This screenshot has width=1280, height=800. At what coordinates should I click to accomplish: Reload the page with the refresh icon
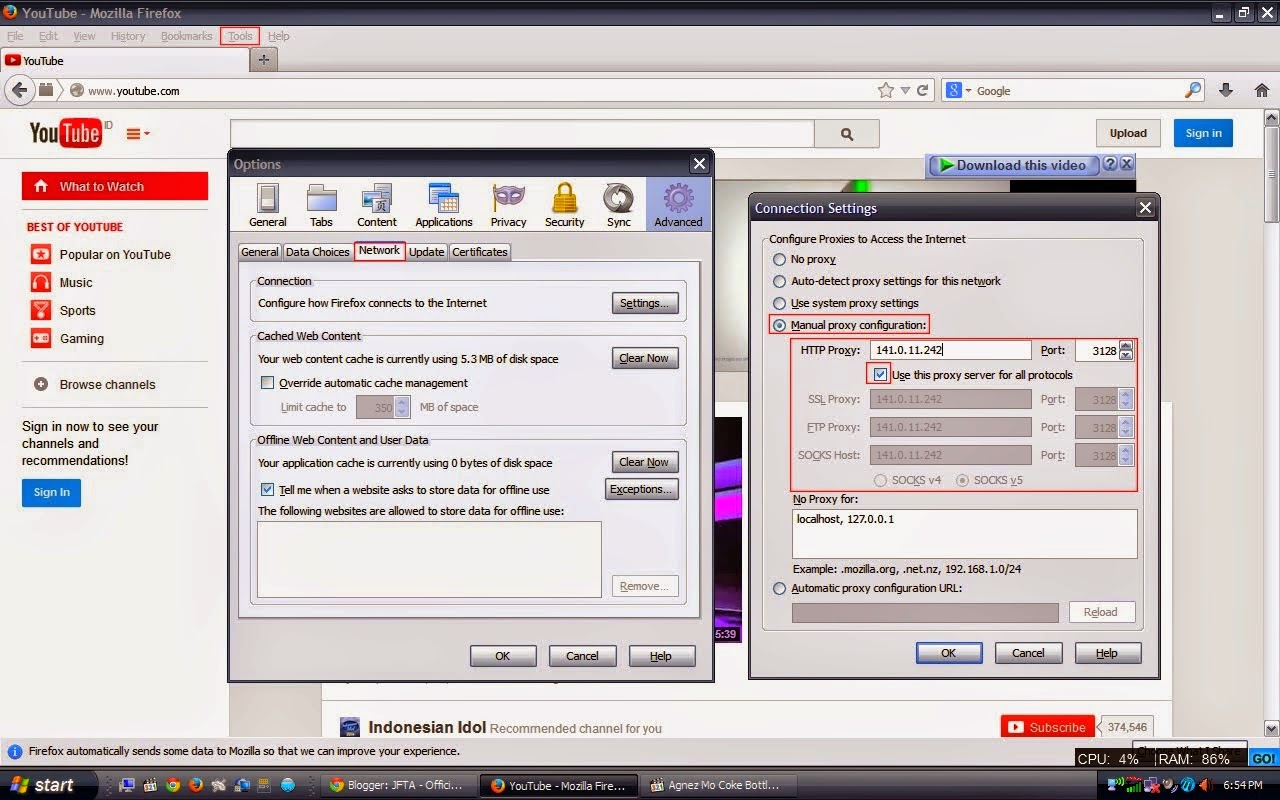point(923,90)
